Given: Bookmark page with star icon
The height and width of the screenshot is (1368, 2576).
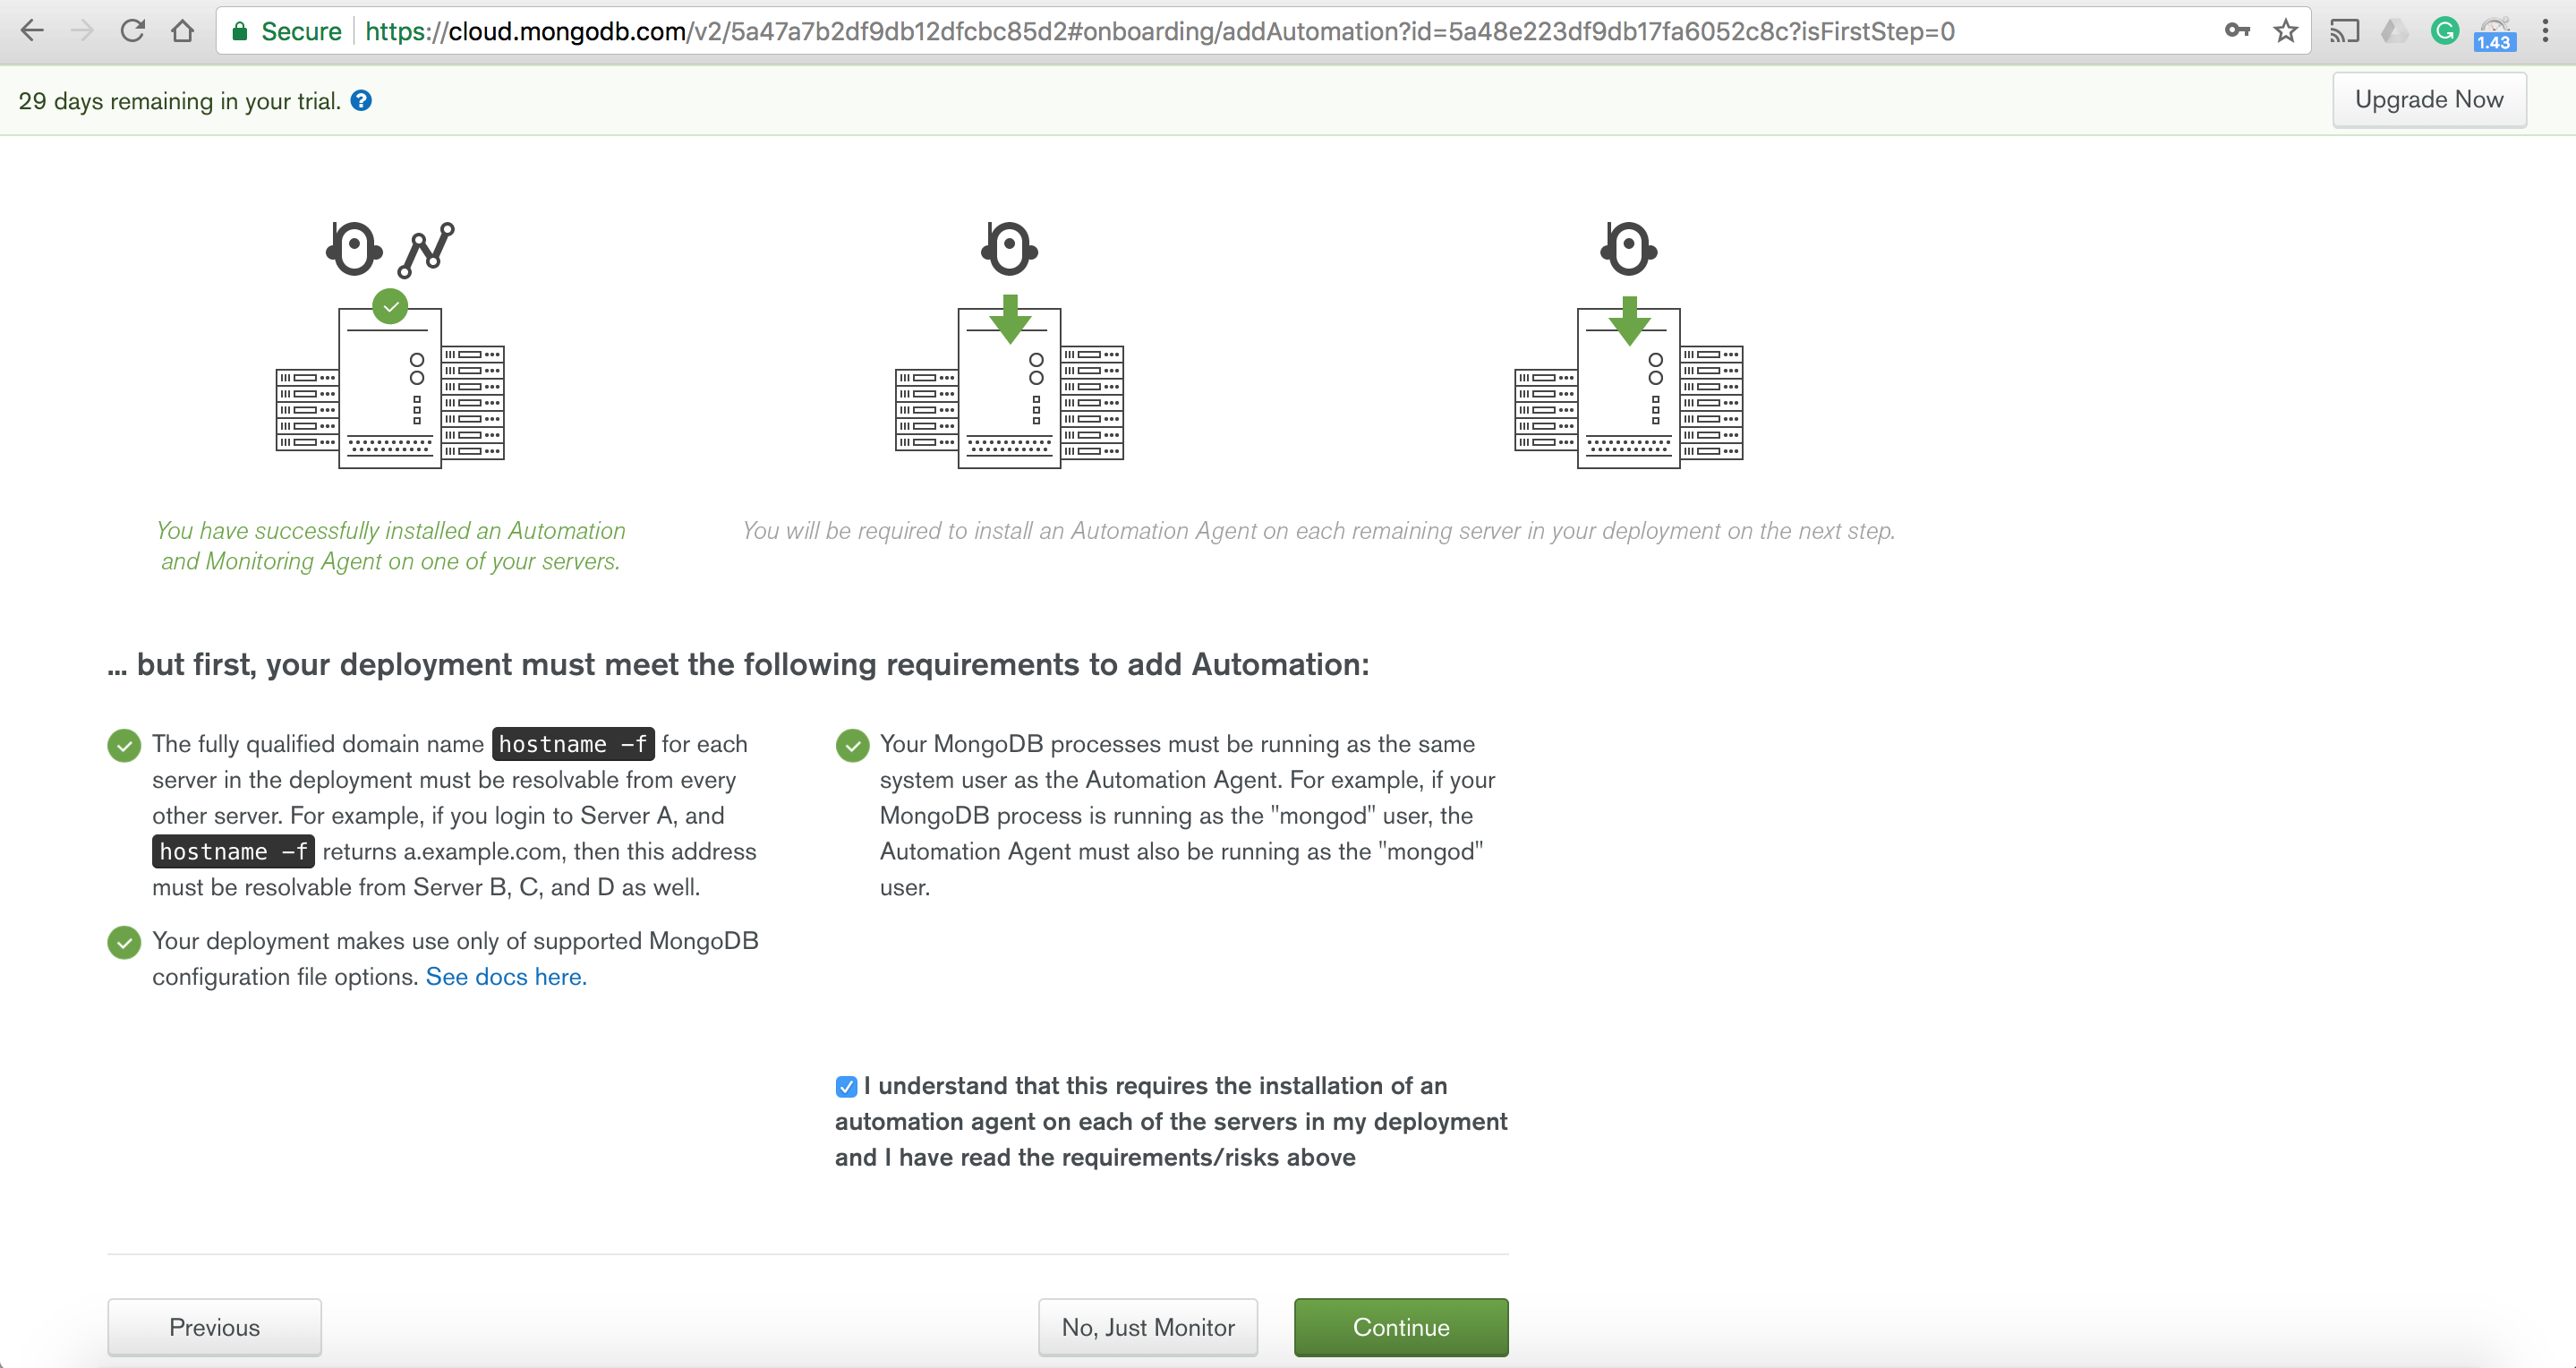Looking at the screenshot, I should [2285, 31].
